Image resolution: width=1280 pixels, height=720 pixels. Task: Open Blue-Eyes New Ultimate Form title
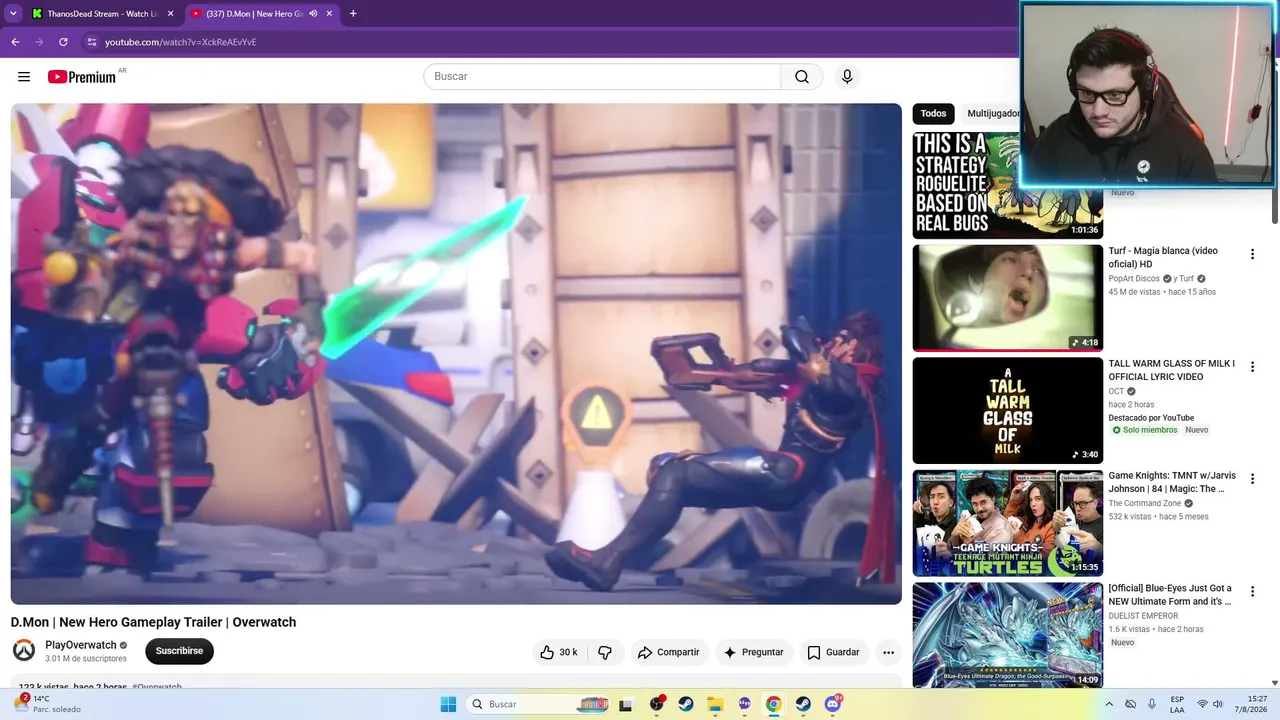1170,595
